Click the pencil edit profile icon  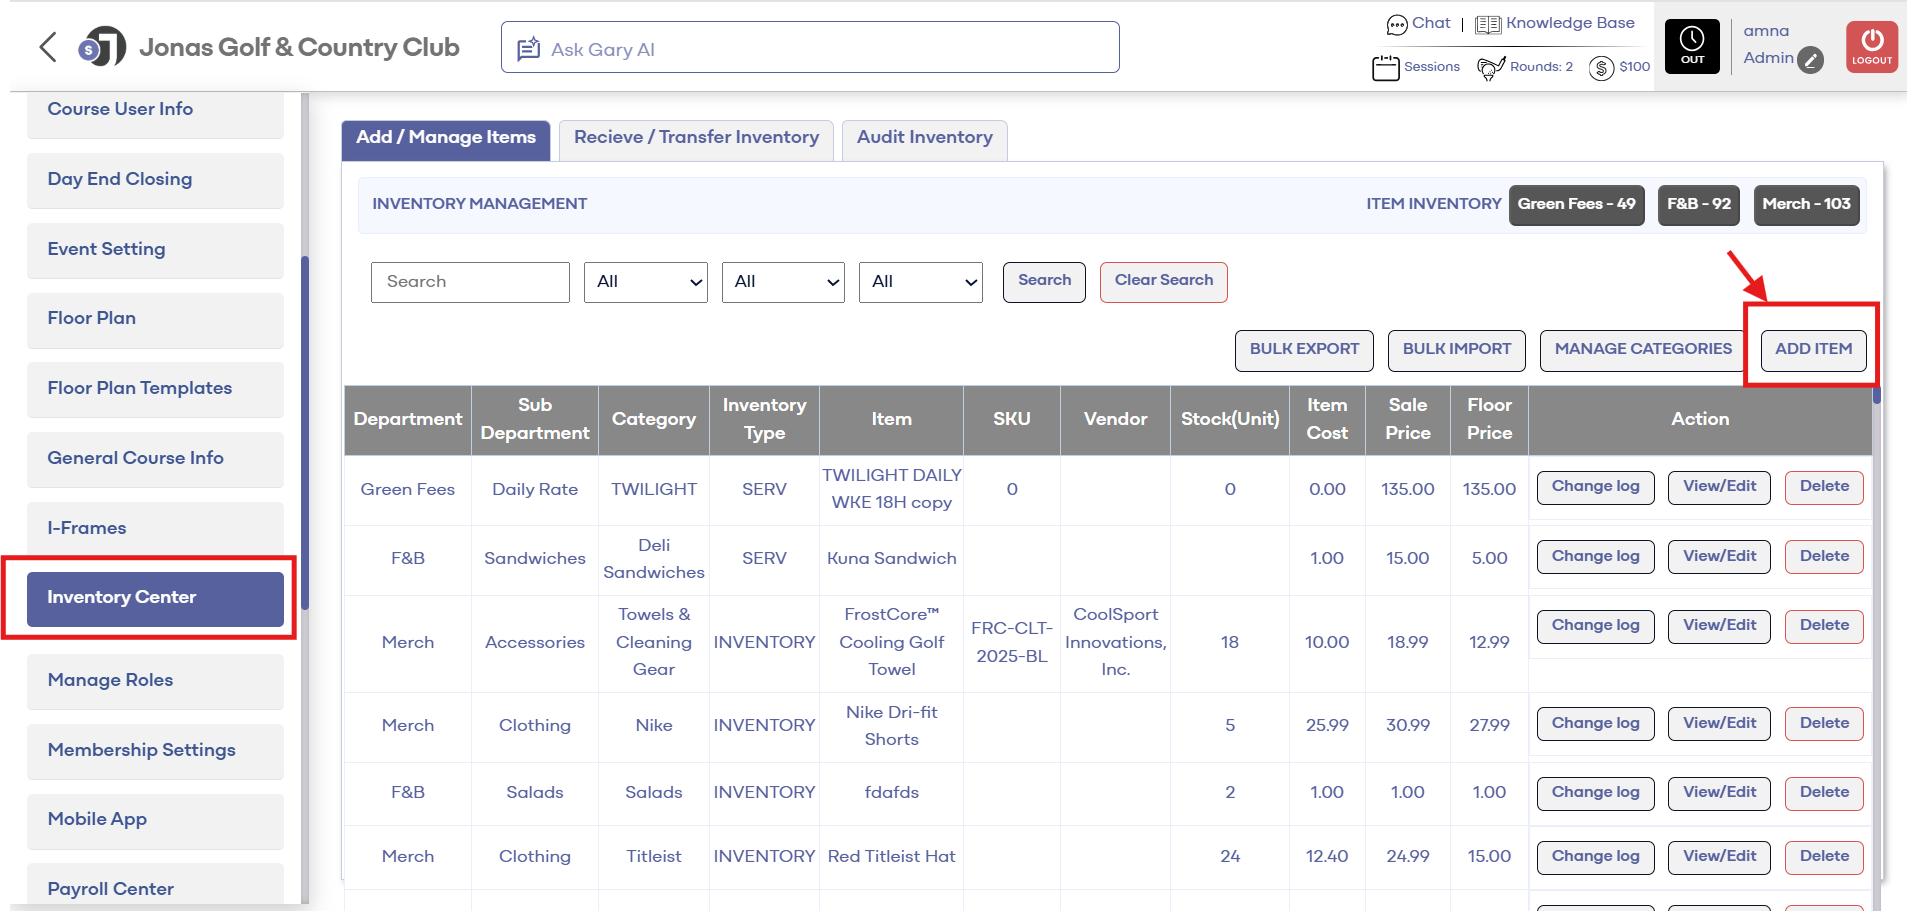click(x=1810, y=60)
